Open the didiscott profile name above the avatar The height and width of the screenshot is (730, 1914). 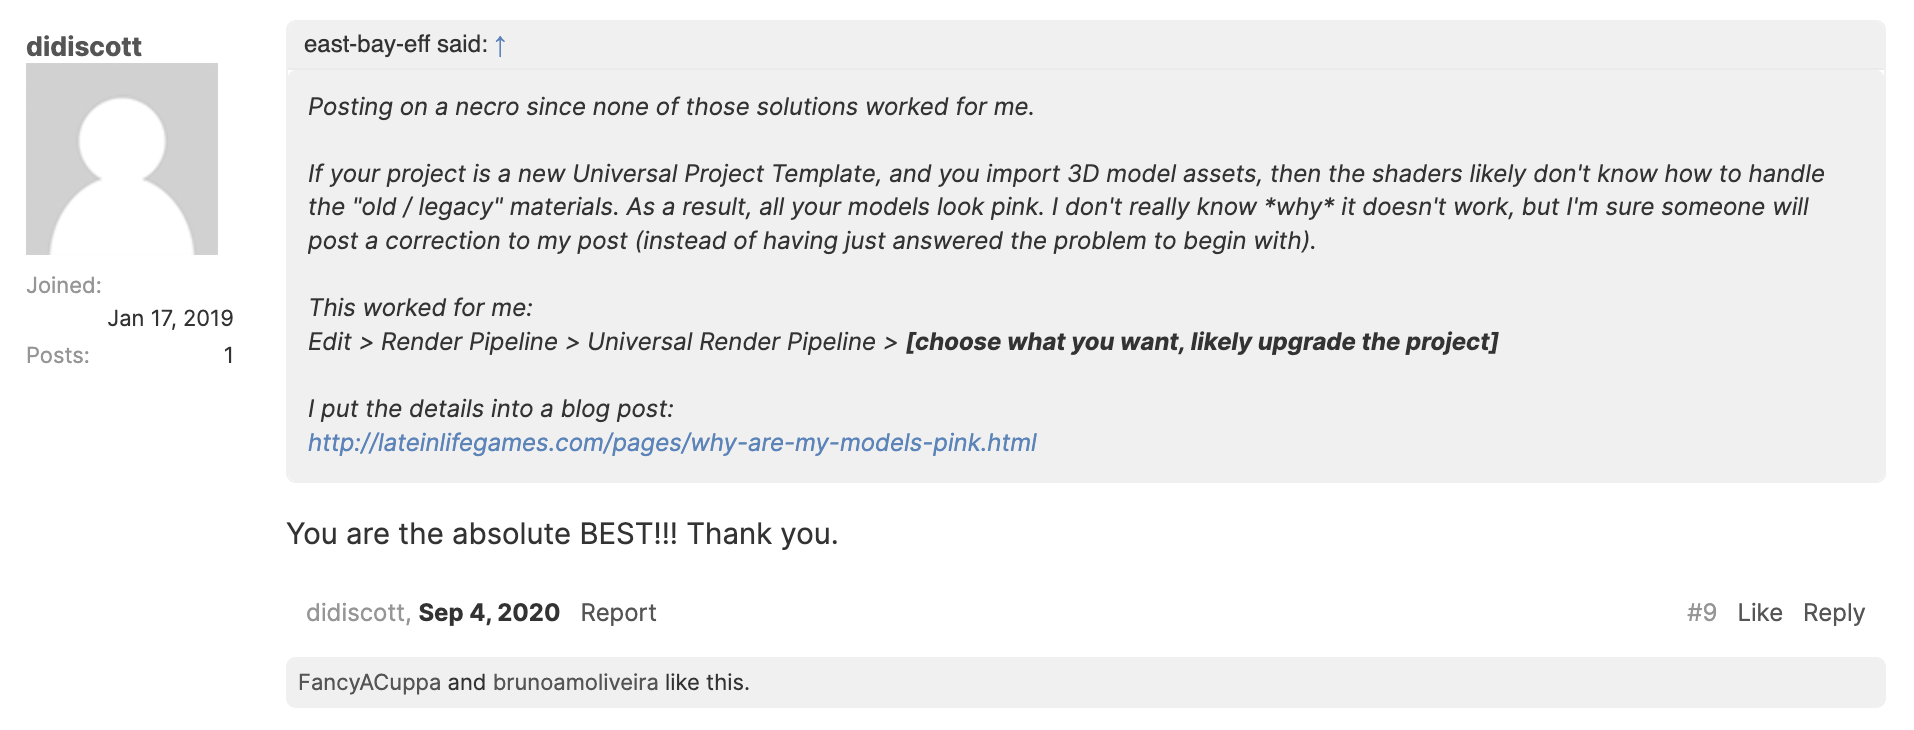coord(84,46)
